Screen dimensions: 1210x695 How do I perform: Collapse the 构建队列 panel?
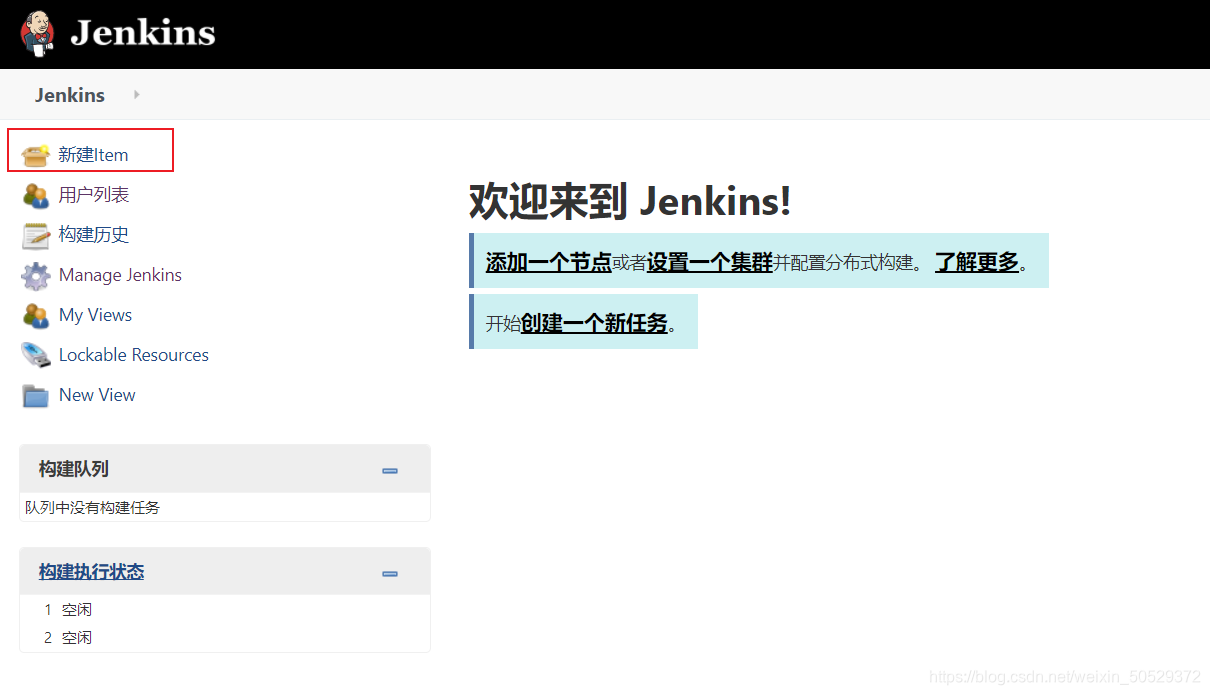coord(390,470)
